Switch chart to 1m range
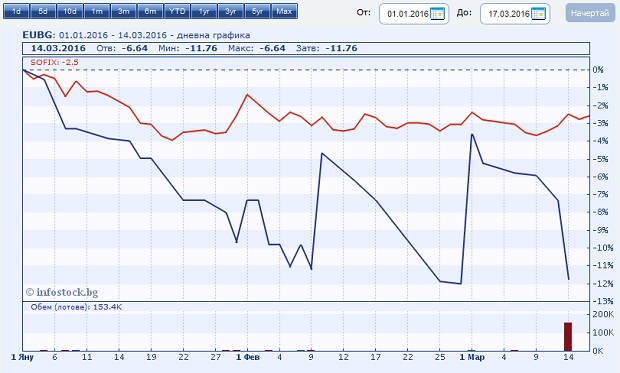620x373 pixels. point(97,11)
